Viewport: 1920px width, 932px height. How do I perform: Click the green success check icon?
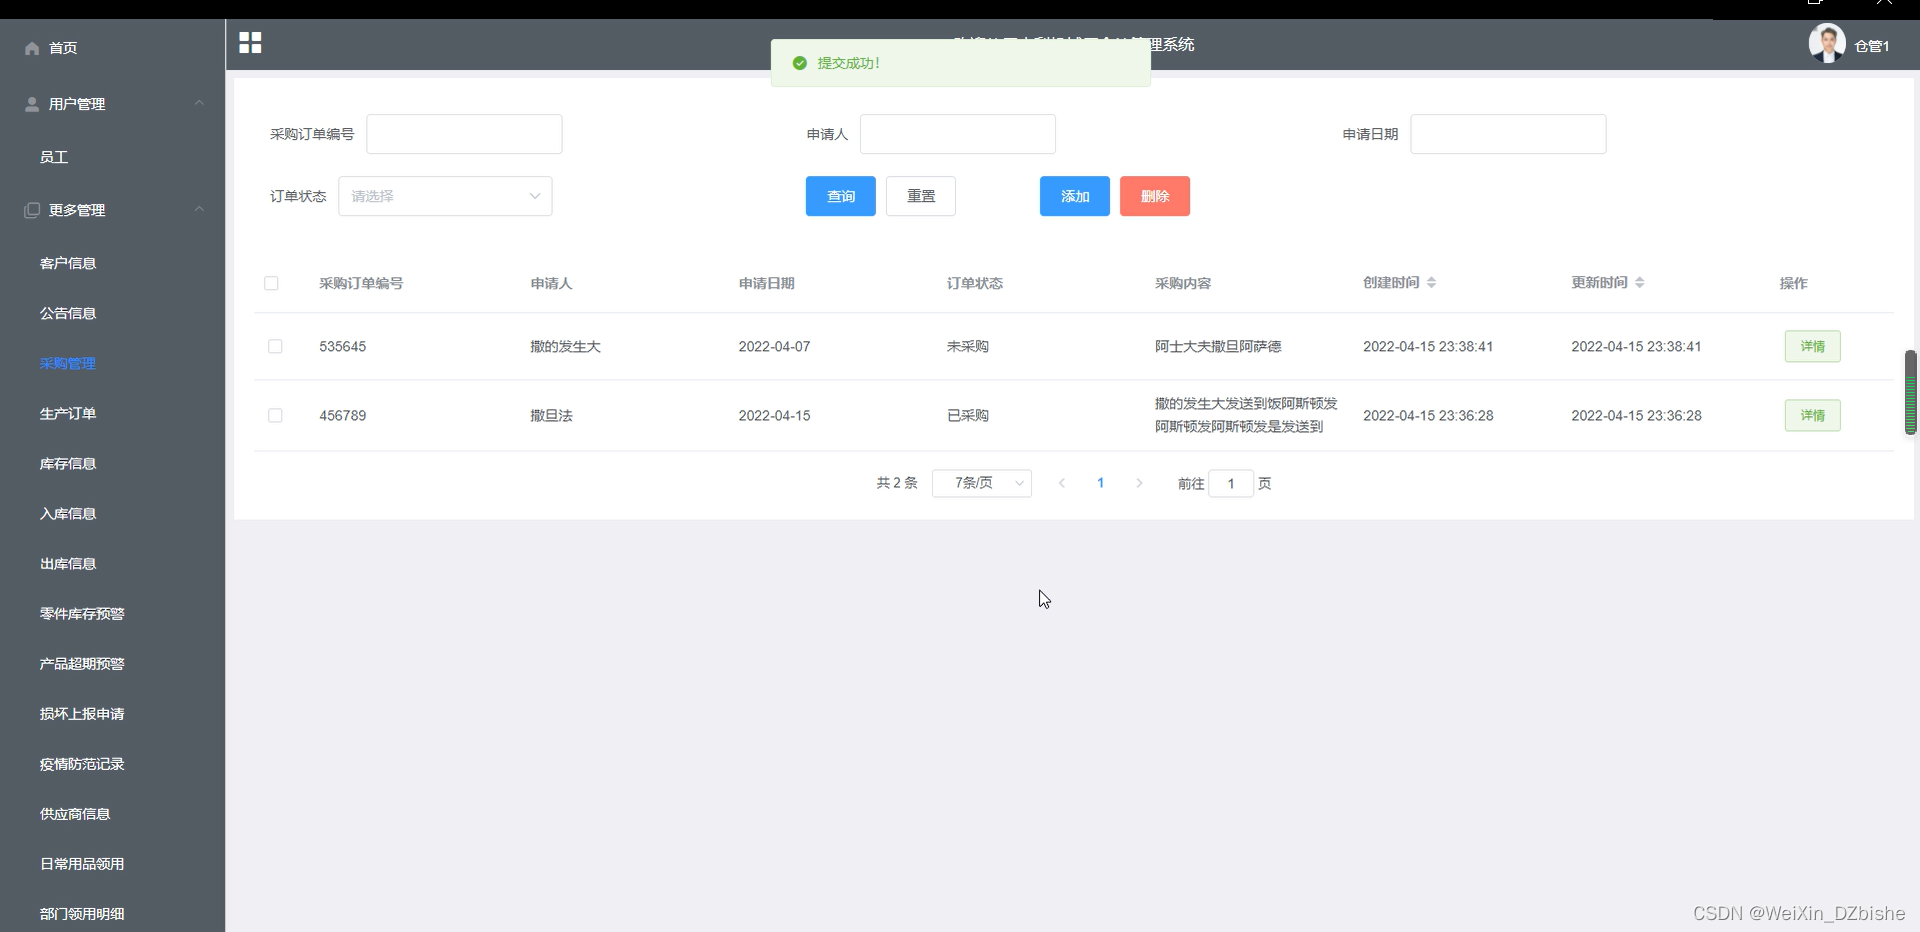(799, 63)
